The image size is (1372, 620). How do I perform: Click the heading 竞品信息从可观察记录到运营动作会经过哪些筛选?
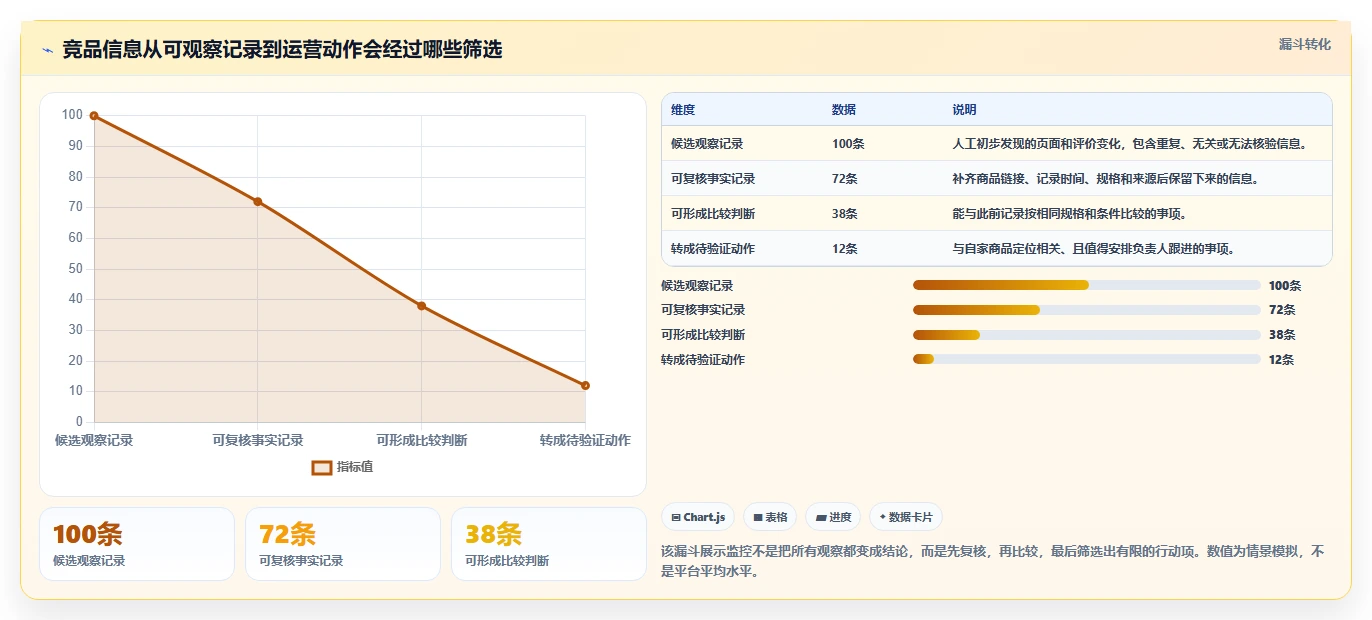[x=282, y=49]
